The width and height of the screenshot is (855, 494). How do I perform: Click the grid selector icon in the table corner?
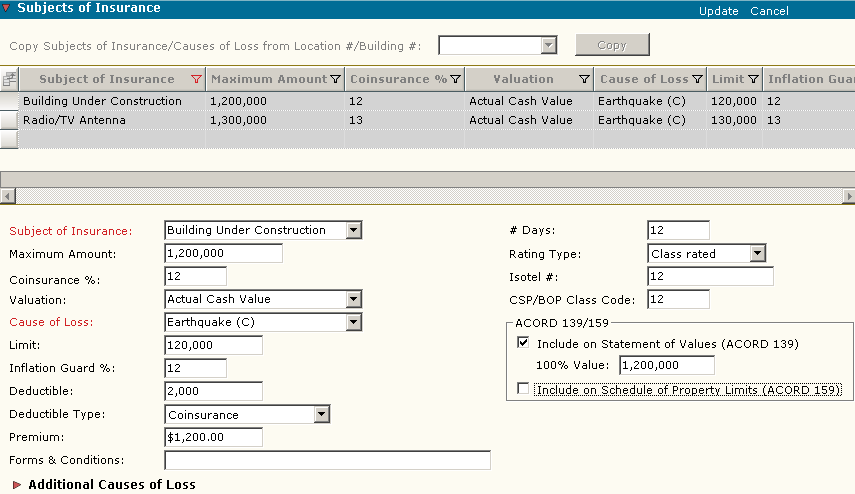pos(9,79)
